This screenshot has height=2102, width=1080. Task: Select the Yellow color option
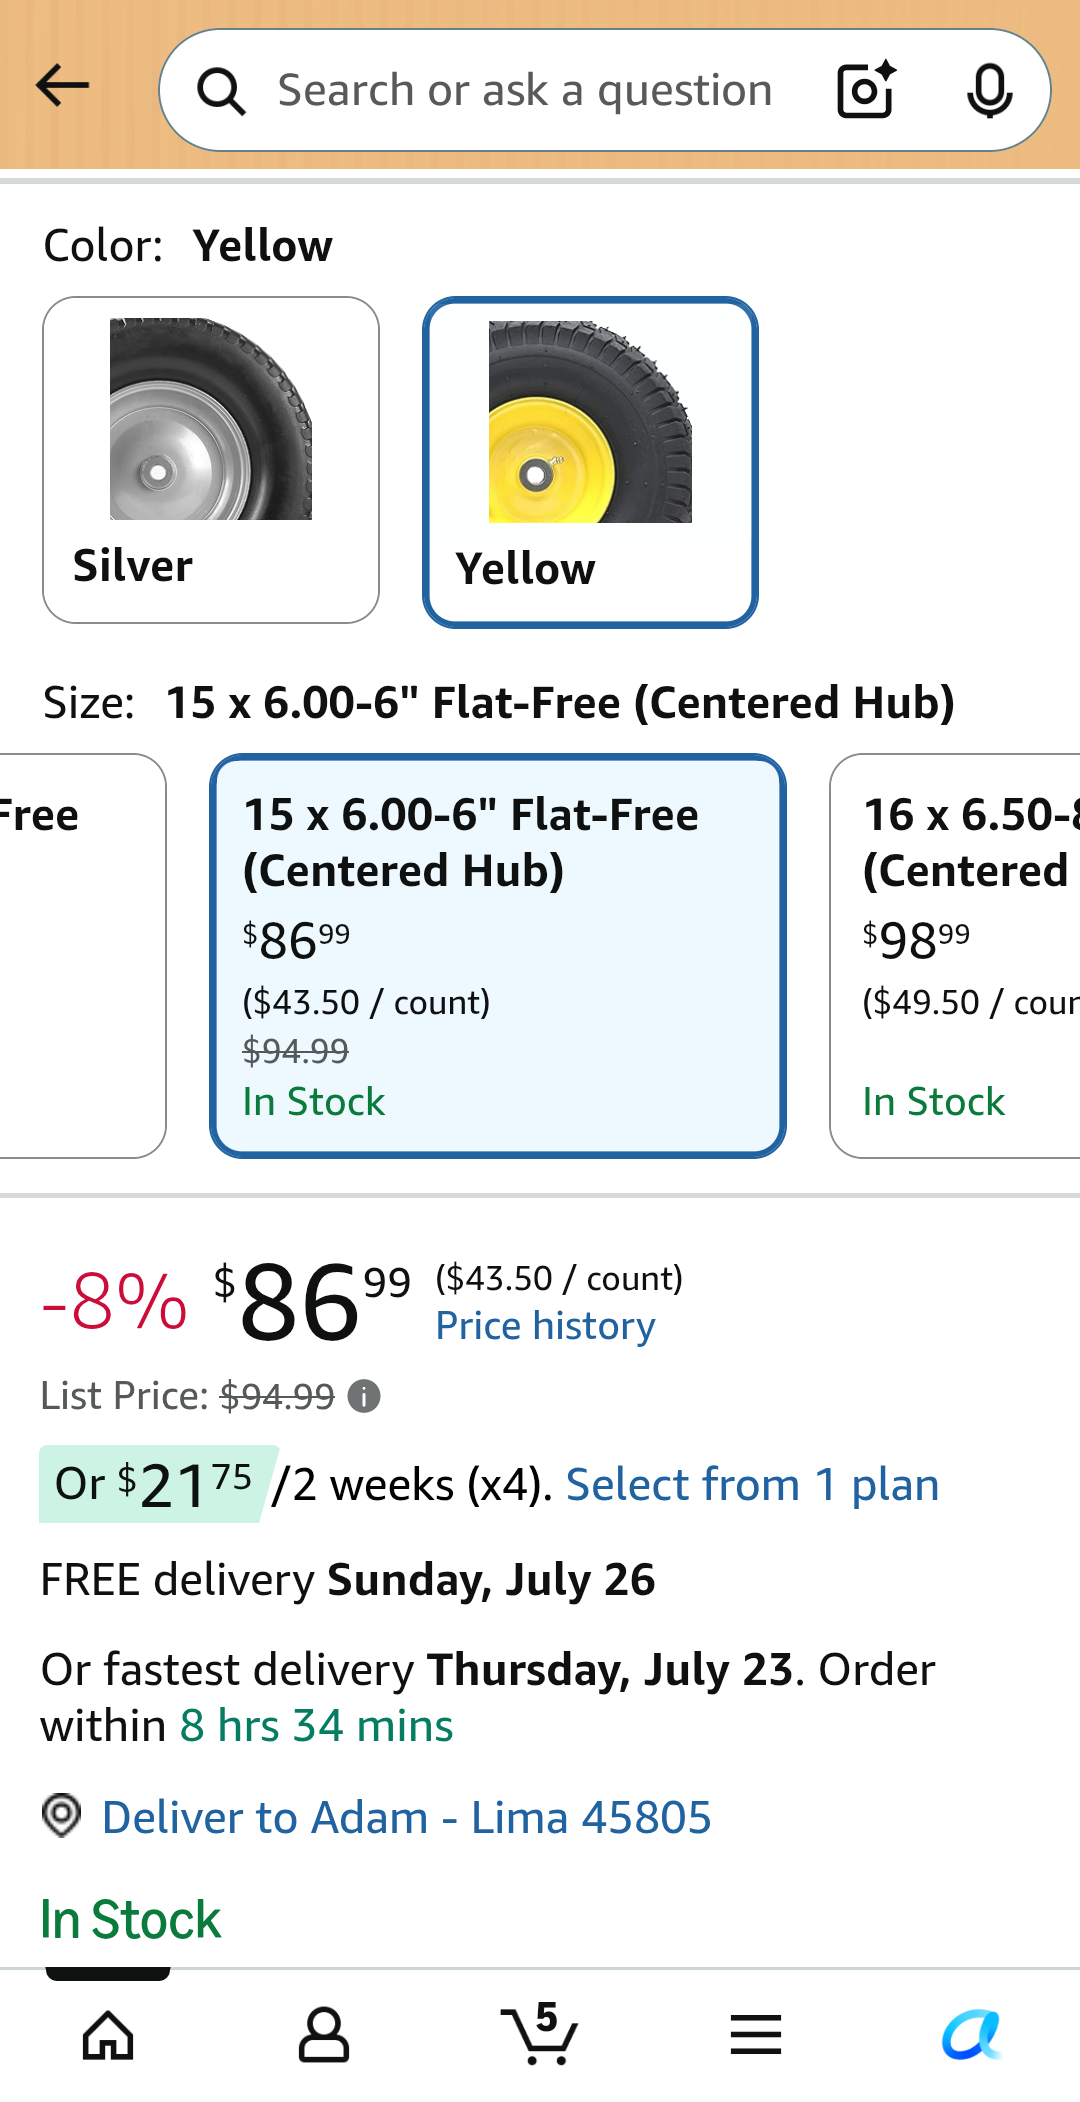(590, 462)
